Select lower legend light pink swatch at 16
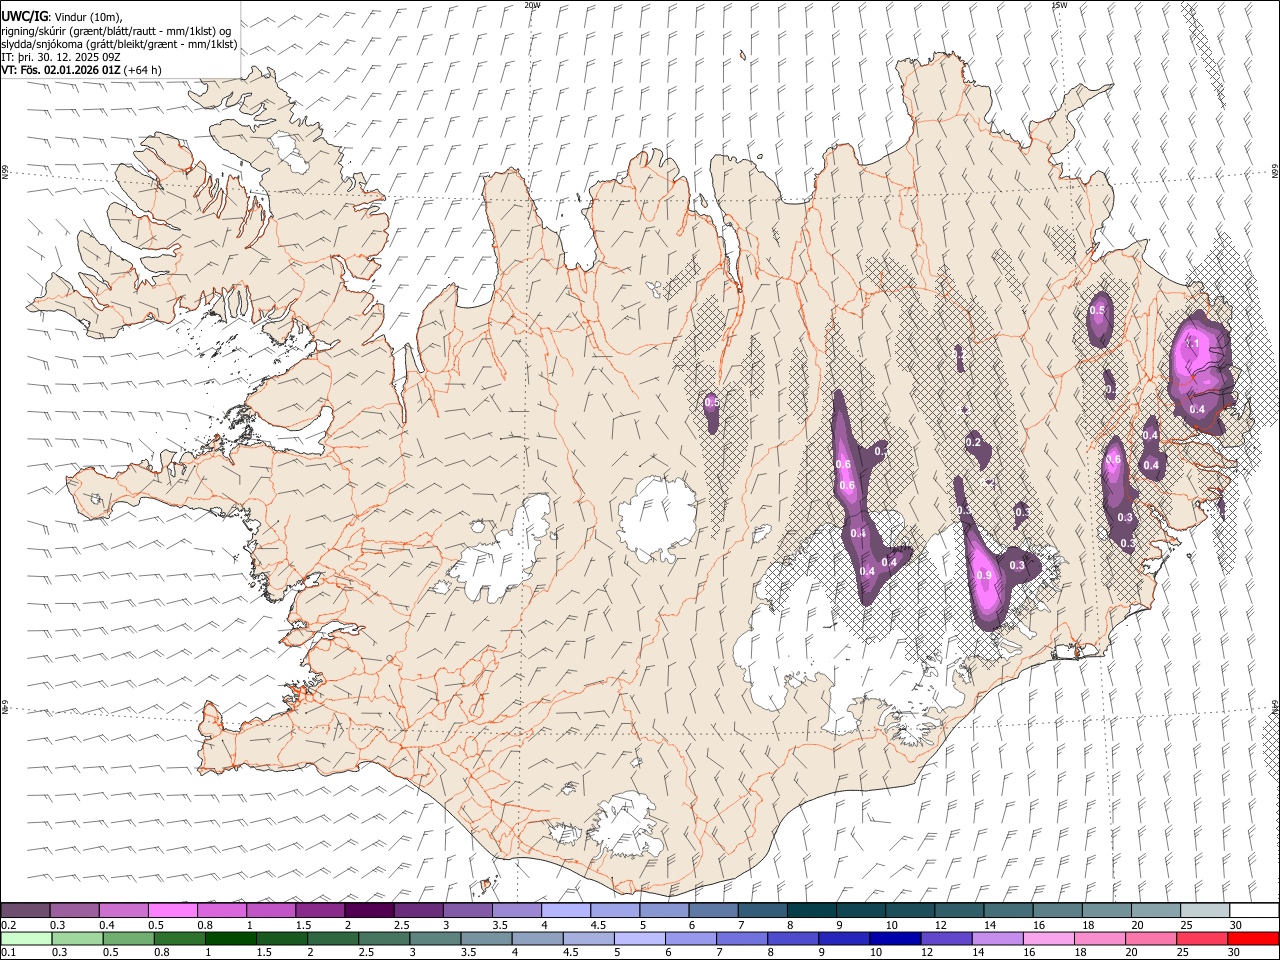 (x=1047, y=938)
